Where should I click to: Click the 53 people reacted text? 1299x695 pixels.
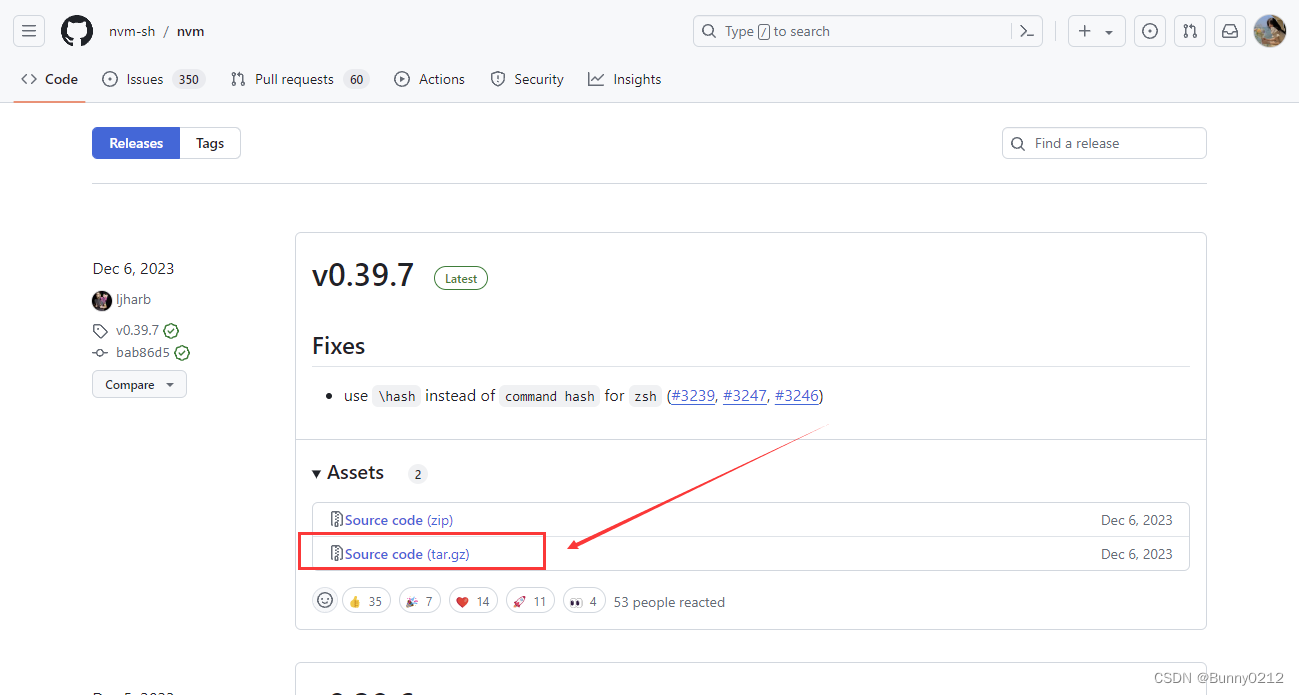tap(669, 602)
